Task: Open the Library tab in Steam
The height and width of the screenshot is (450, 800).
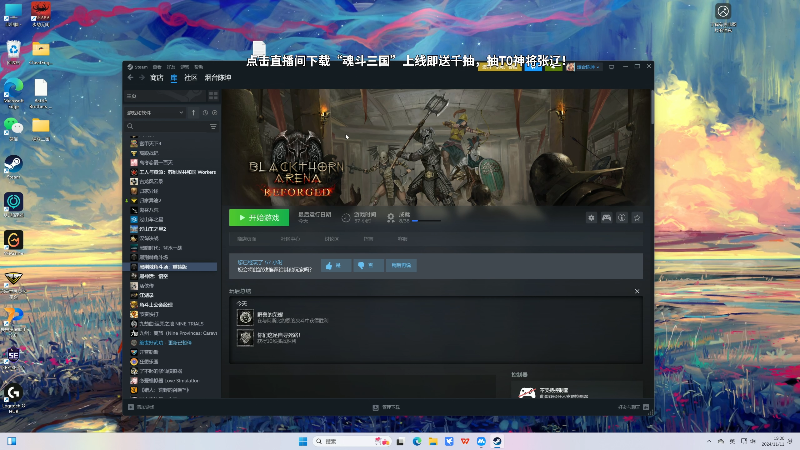Action: [174, 78]
